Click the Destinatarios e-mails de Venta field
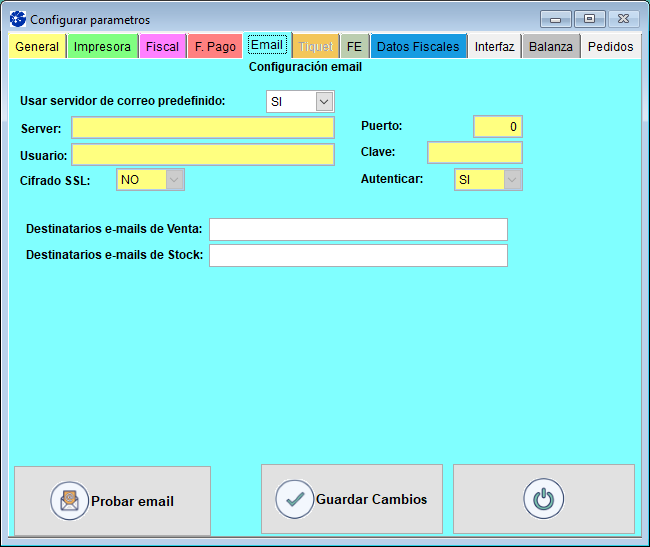This screenshot has height=547, width=650. tap(358, 229)
